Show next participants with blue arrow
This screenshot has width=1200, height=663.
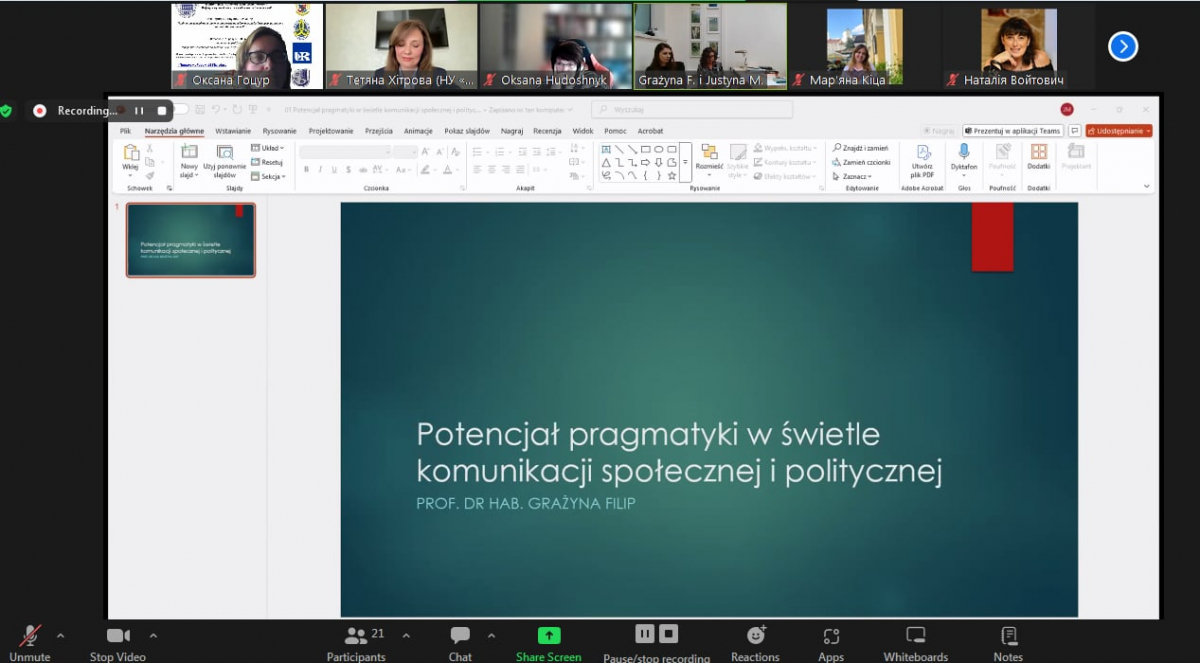click(1123, 46)
